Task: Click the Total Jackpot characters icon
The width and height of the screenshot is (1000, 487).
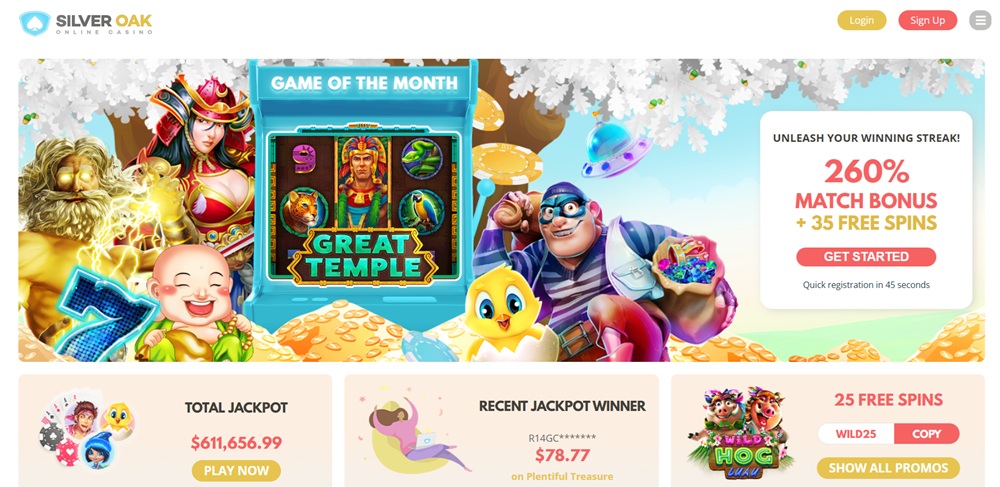Action: click(87, 430)
